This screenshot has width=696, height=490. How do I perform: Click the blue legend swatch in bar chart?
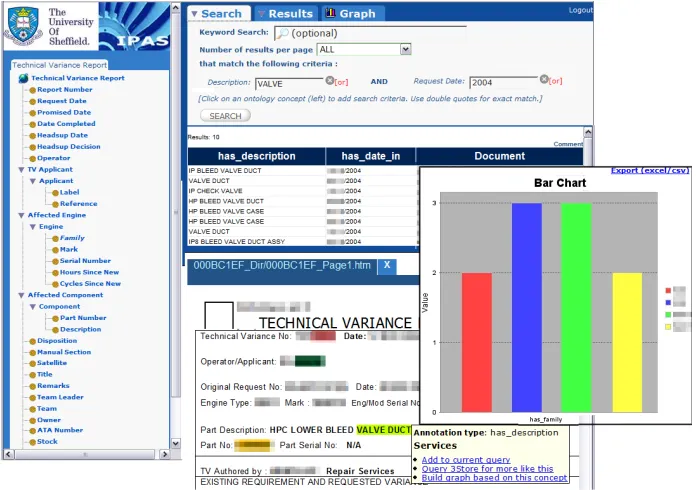click(668, 302)
